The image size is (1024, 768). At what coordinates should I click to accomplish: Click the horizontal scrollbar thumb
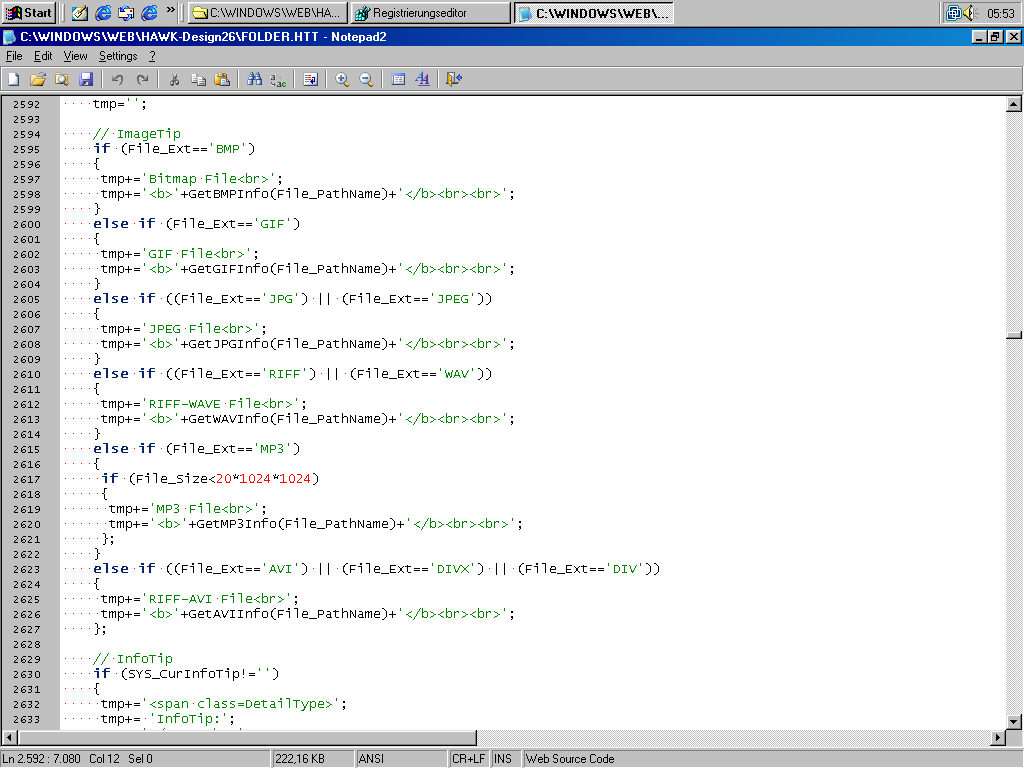(247, 737)
